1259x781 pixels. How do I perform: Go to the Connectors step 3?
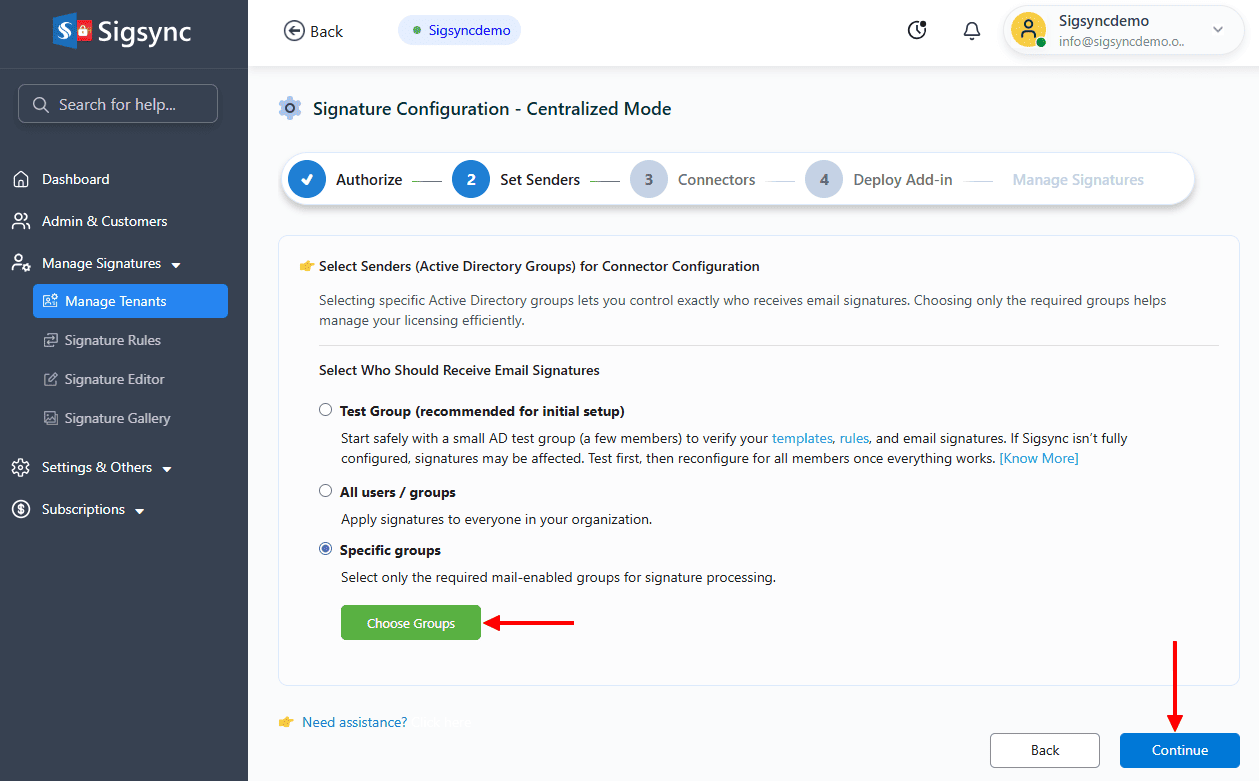click(x=649, y=180)
